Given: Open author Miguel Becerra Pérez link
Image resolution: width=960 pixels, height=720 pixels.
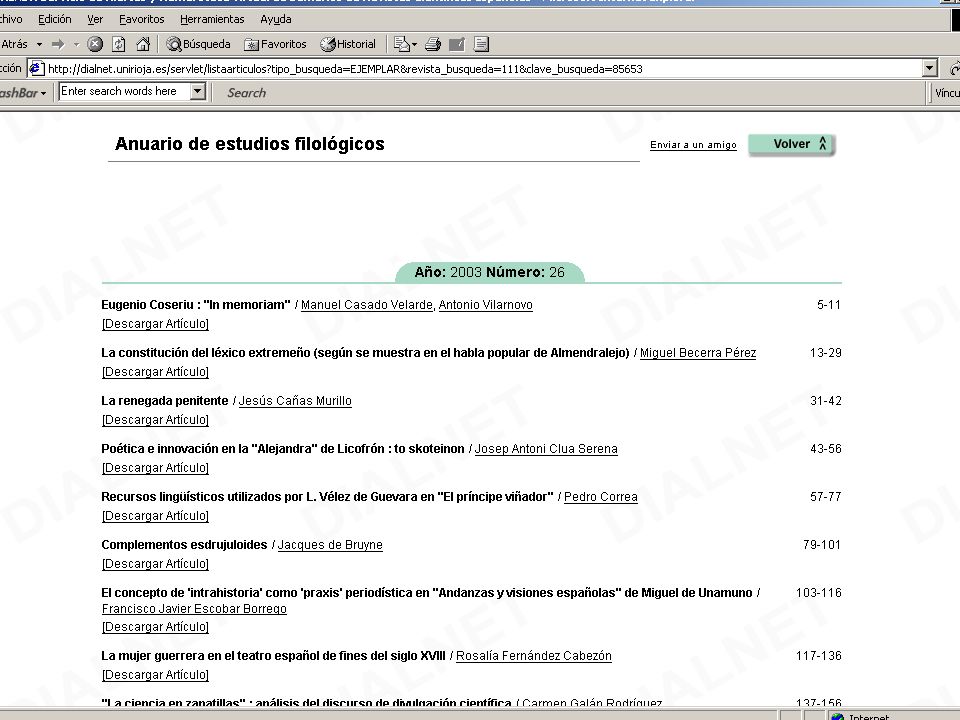Looking at the screenshot, I should click(698, 353).
